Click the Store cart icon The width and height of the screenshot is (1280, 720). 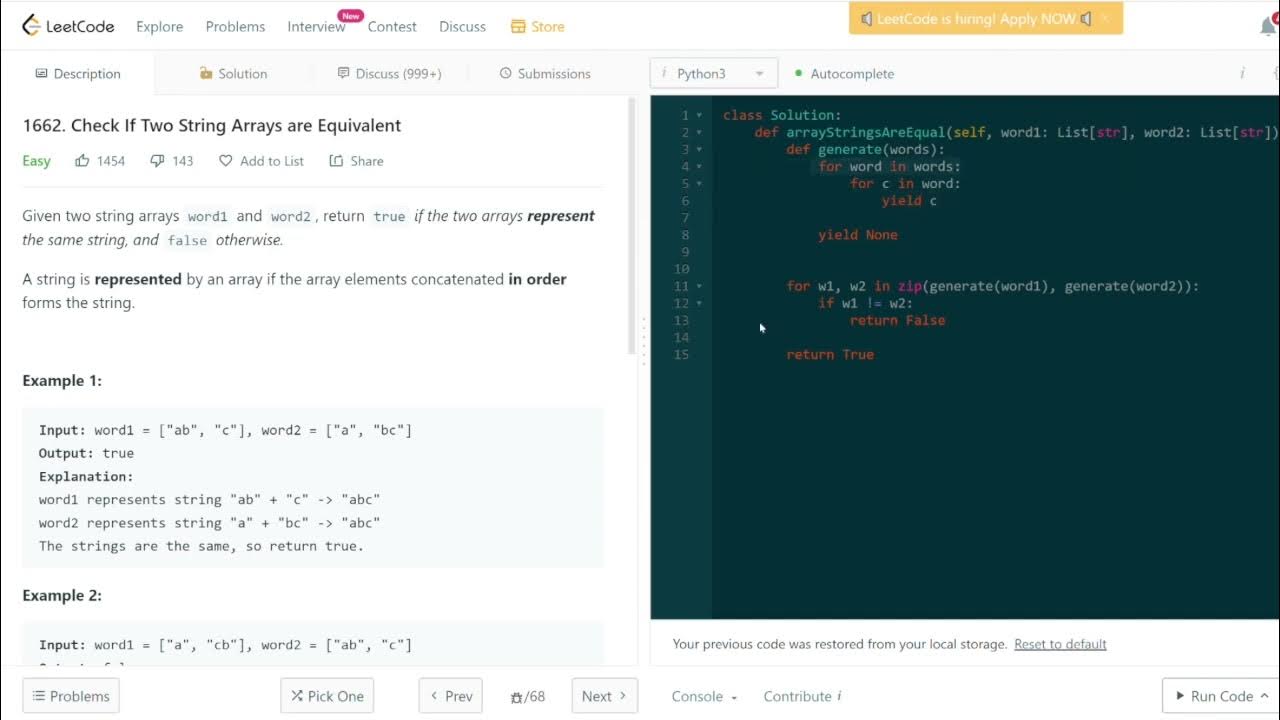[x=518, y=26]
